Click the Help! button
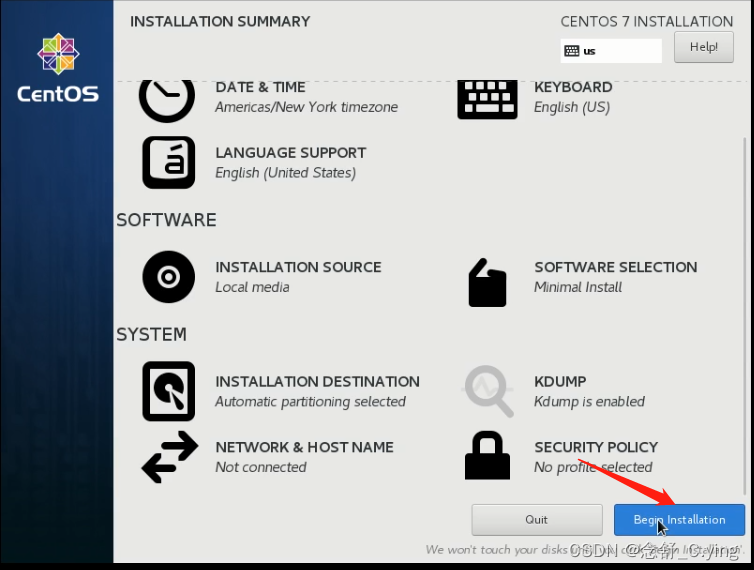Screen dimensions: 754x570 click(704, 47)
